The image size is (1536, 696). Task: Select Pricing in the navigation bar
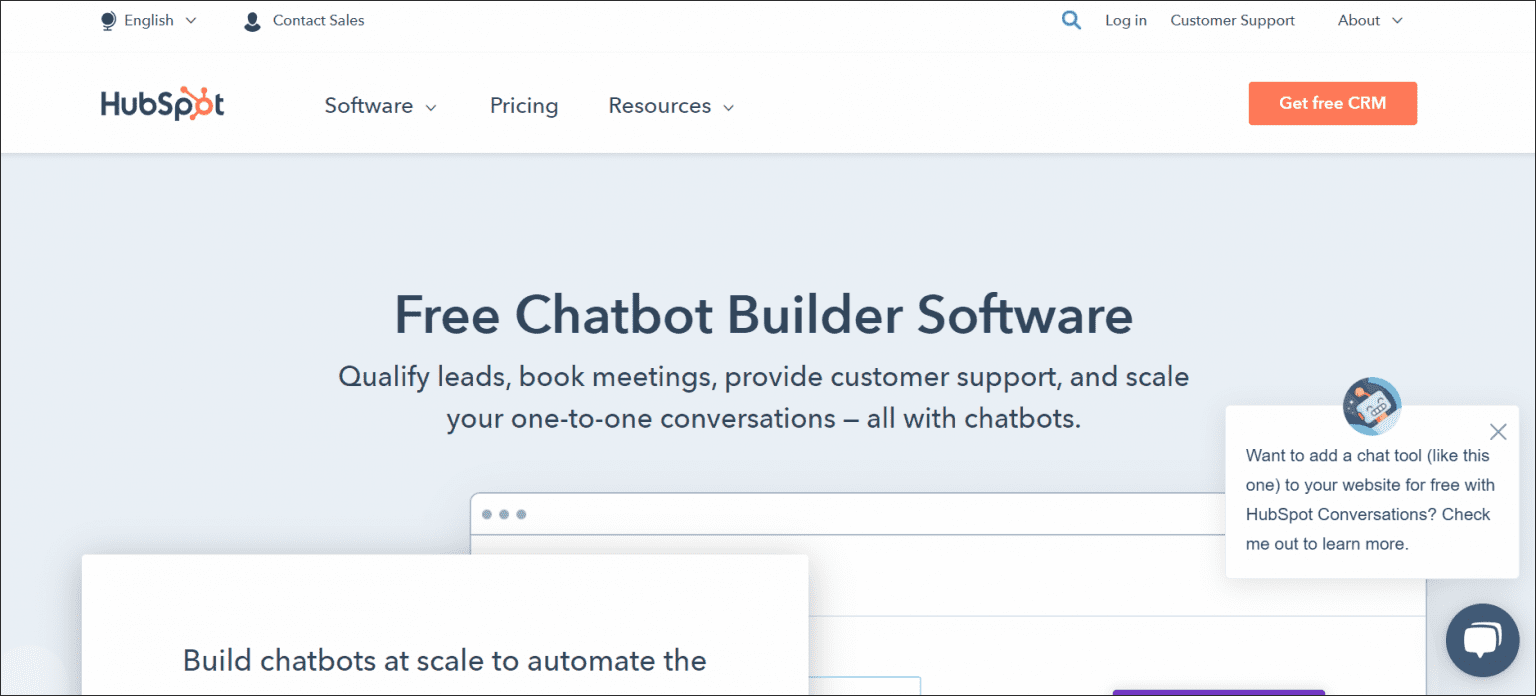[524, 106]
